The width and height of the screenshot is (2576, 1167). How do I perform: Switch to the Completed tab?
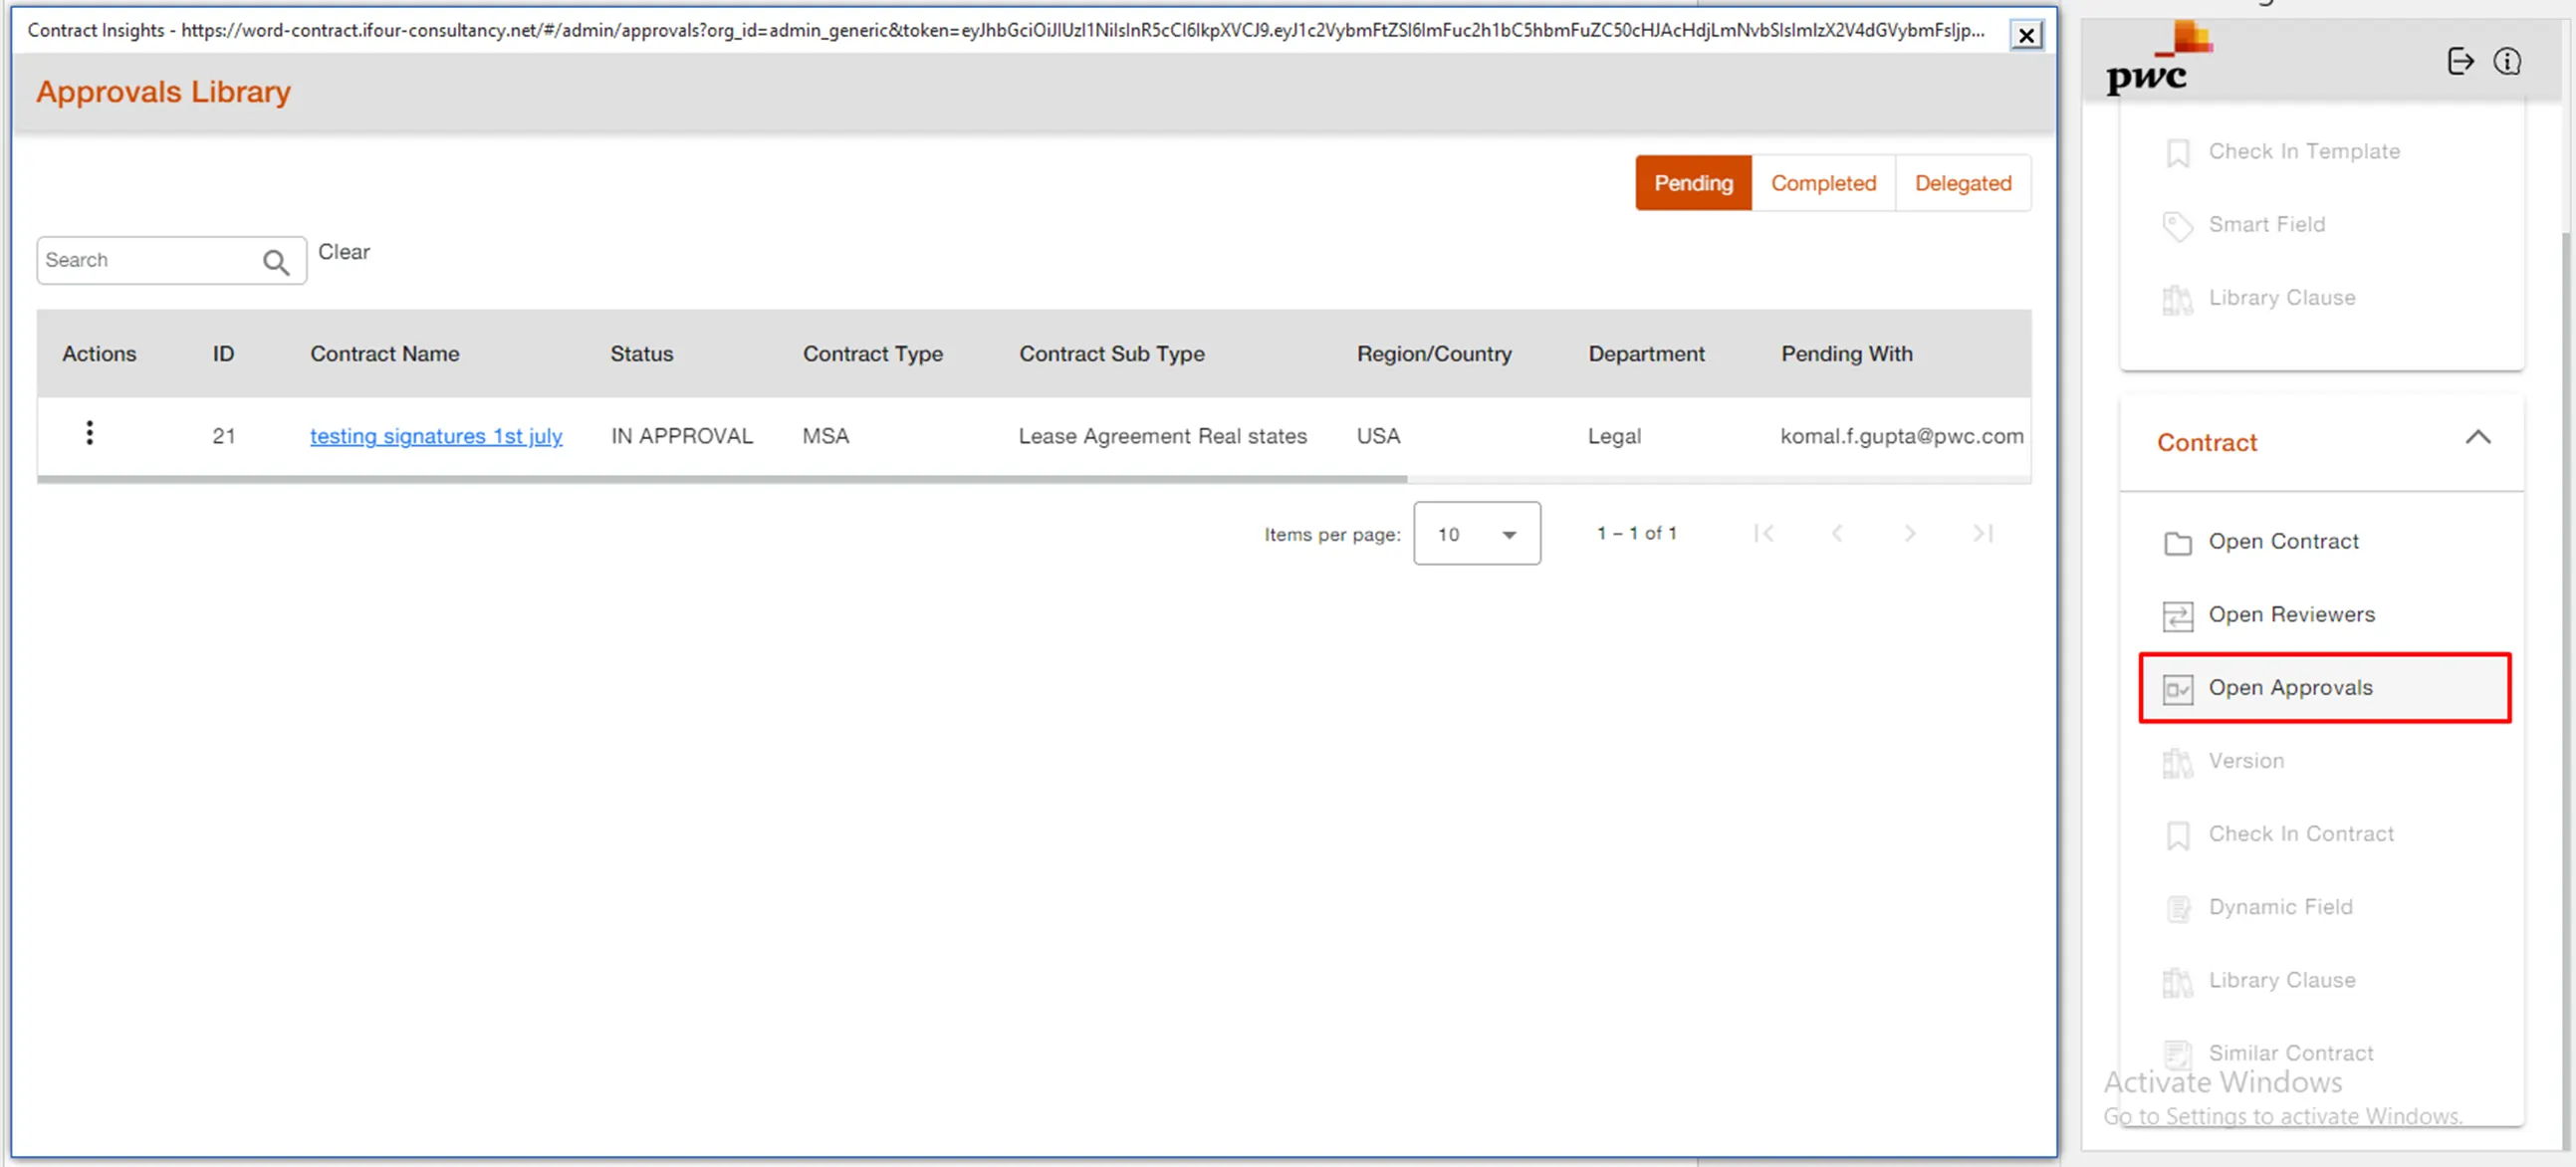point(1823,183)
